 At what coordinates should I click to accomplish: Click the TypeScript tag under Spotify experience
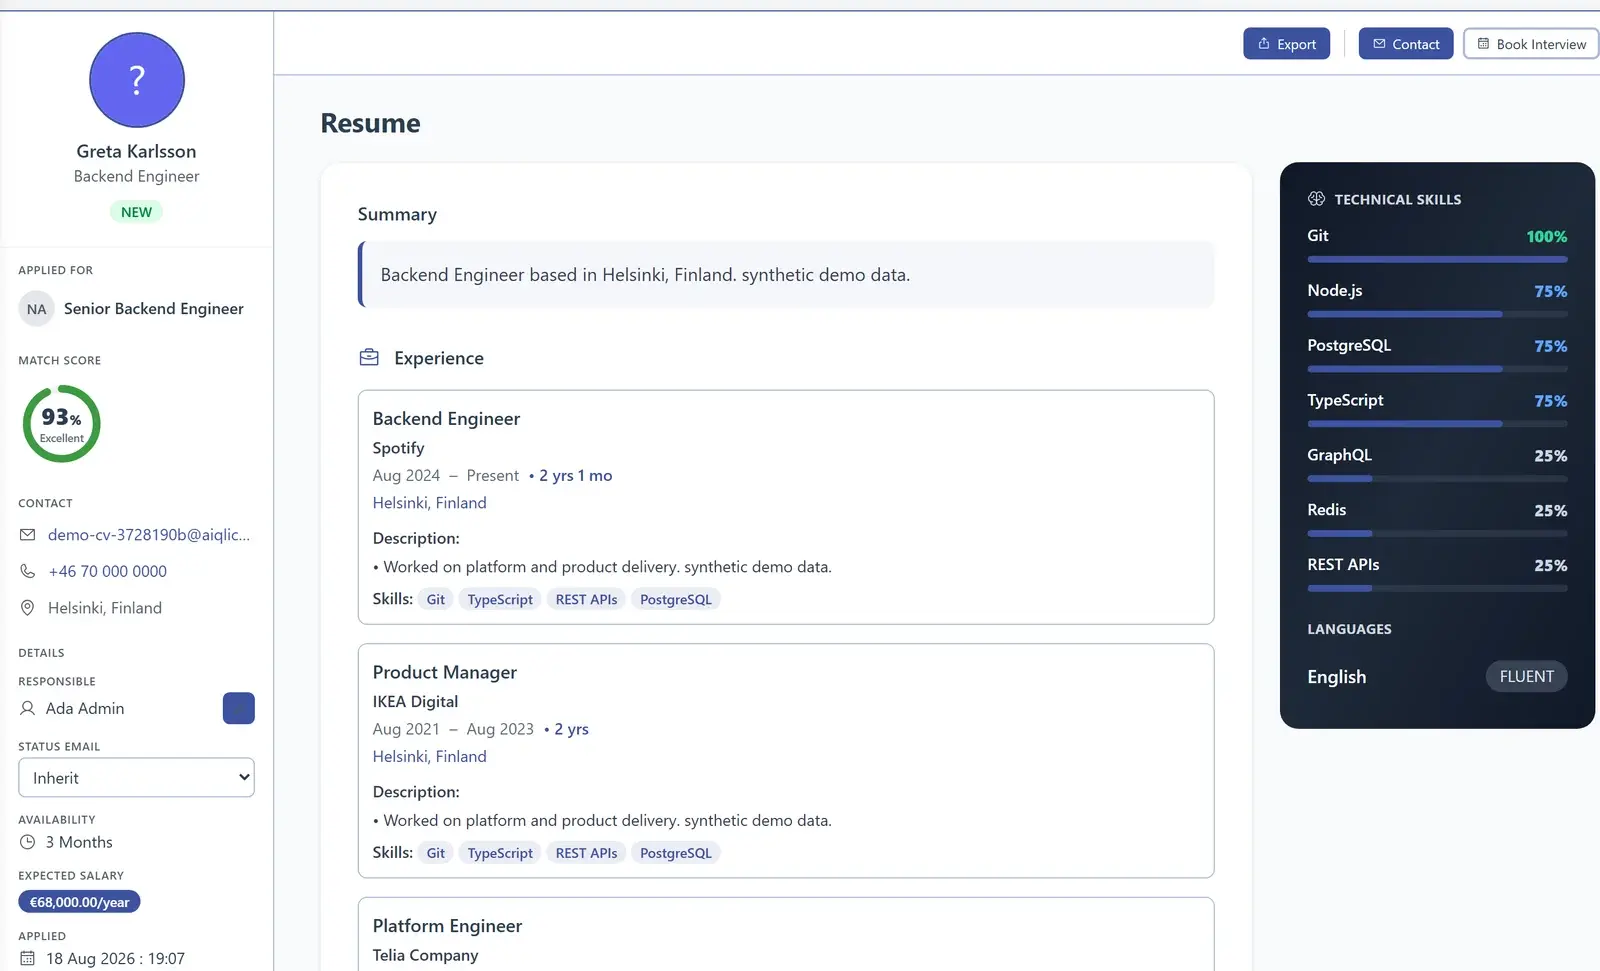tap(500, 599)
